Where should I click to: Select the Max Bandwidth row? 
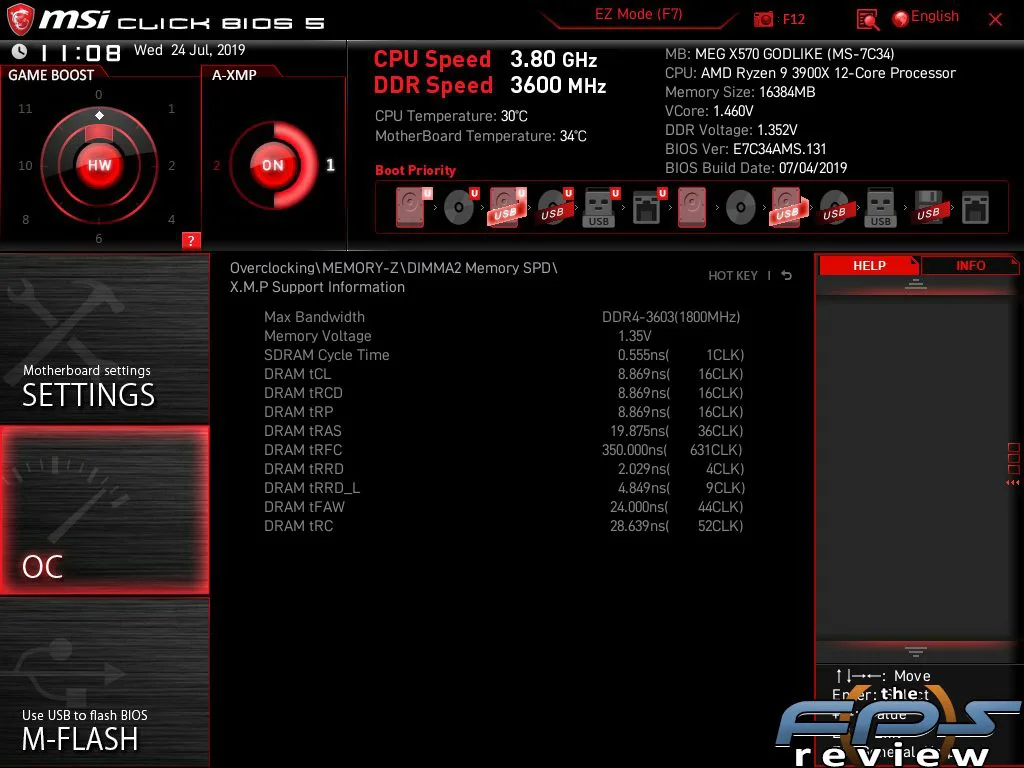click(503, 317)
